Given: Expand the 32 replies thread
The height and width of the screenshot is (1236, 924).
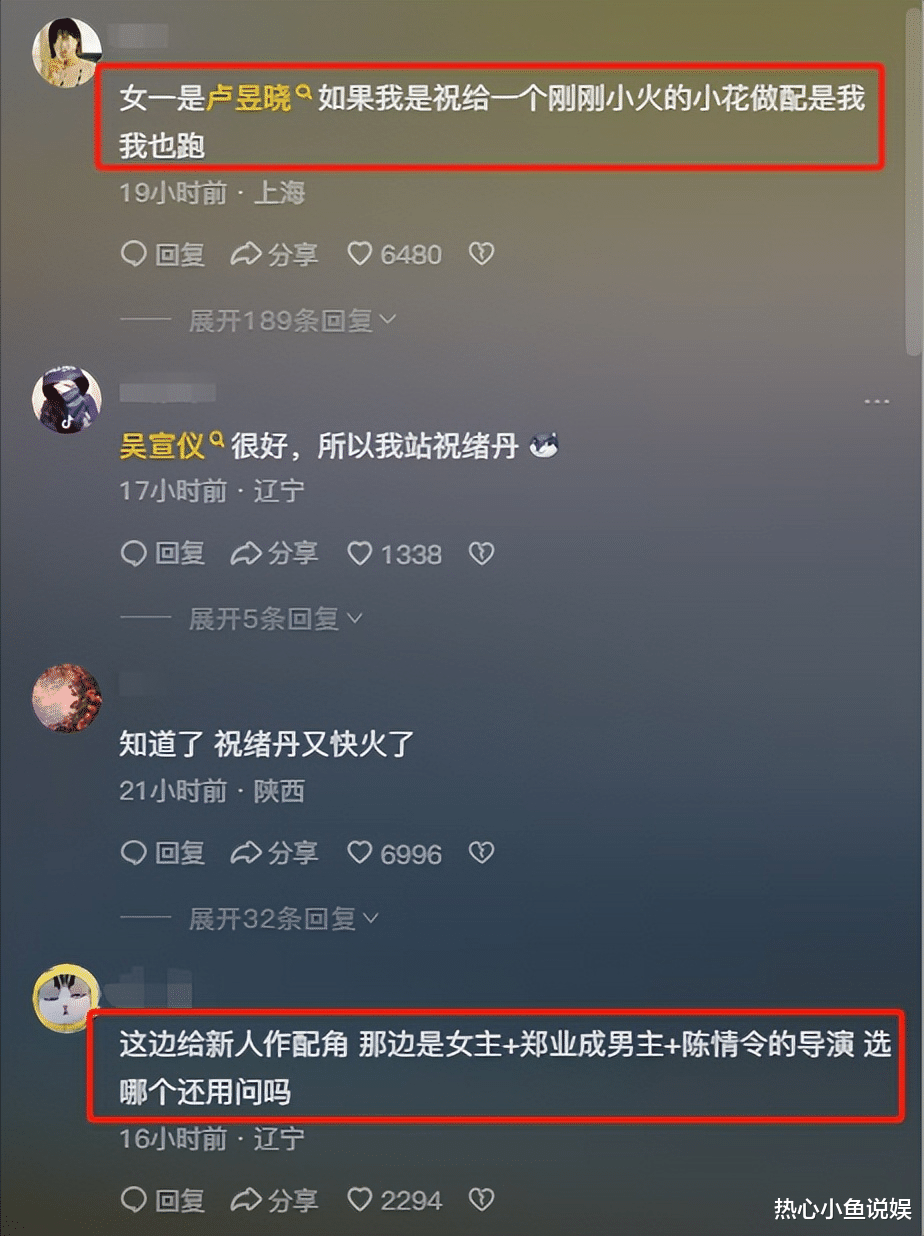Looking at the screenshot, I should tap(284, 918).
